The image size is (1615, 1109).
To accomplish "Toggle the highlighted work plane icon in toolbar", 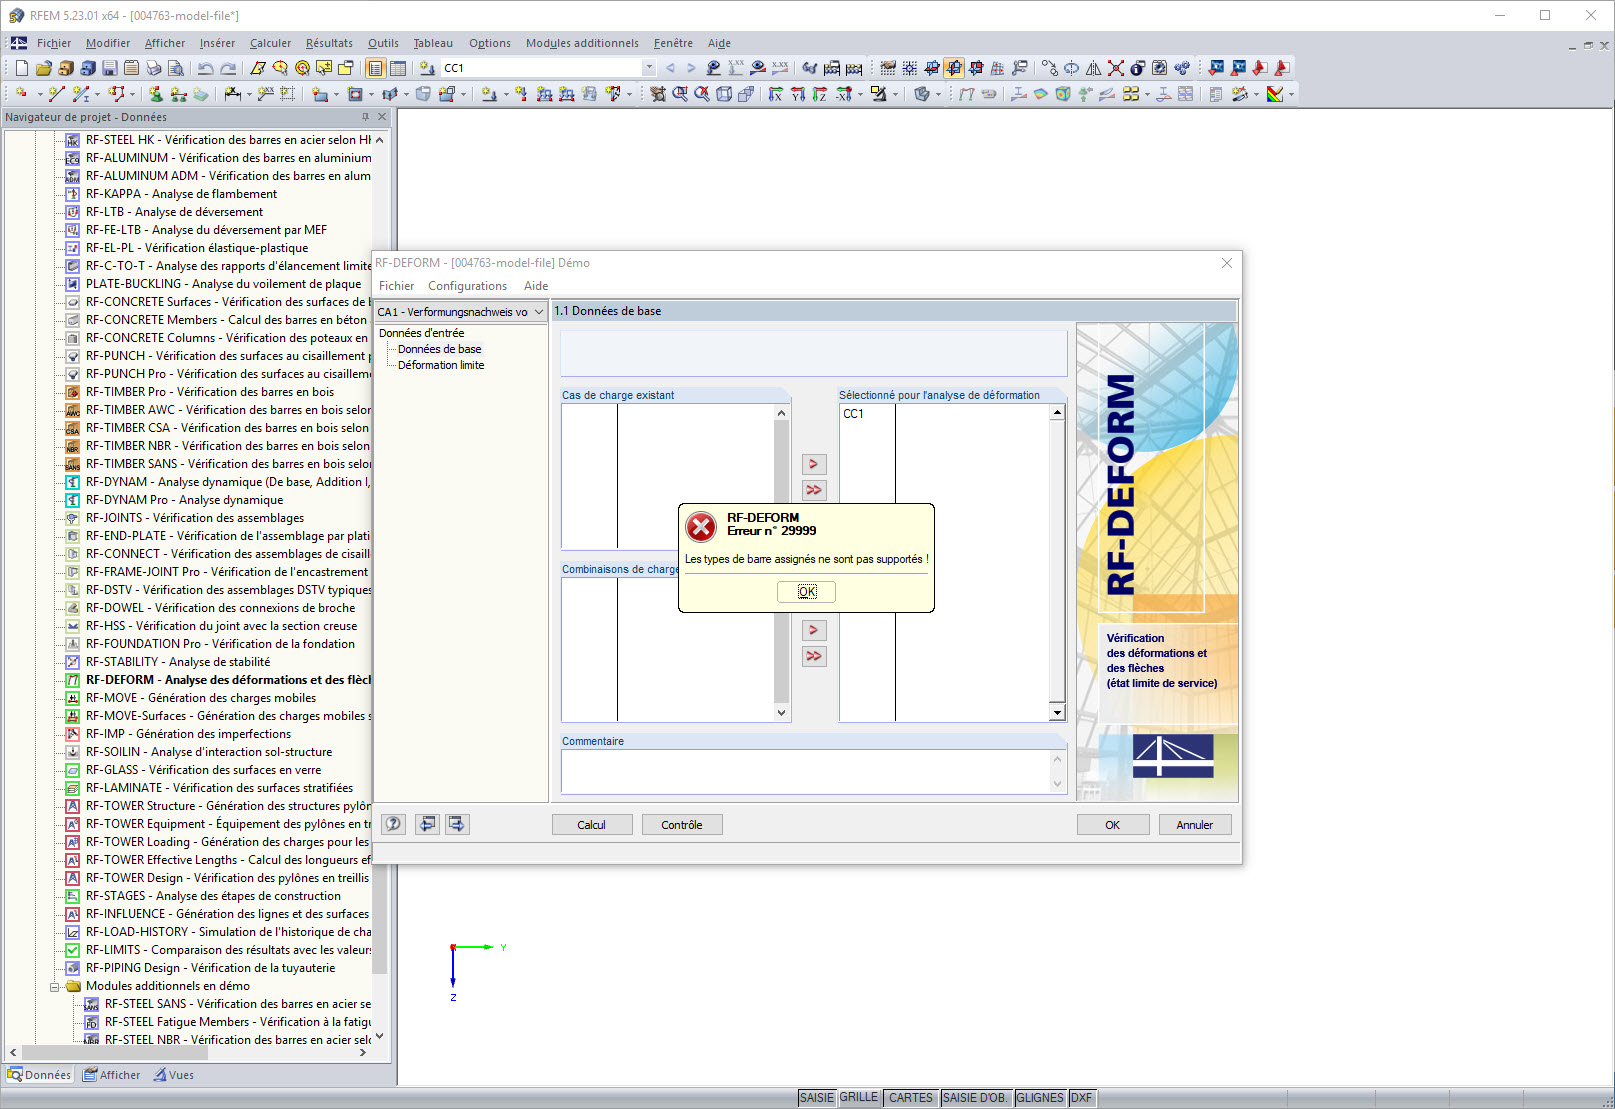I will pos(953,68).
